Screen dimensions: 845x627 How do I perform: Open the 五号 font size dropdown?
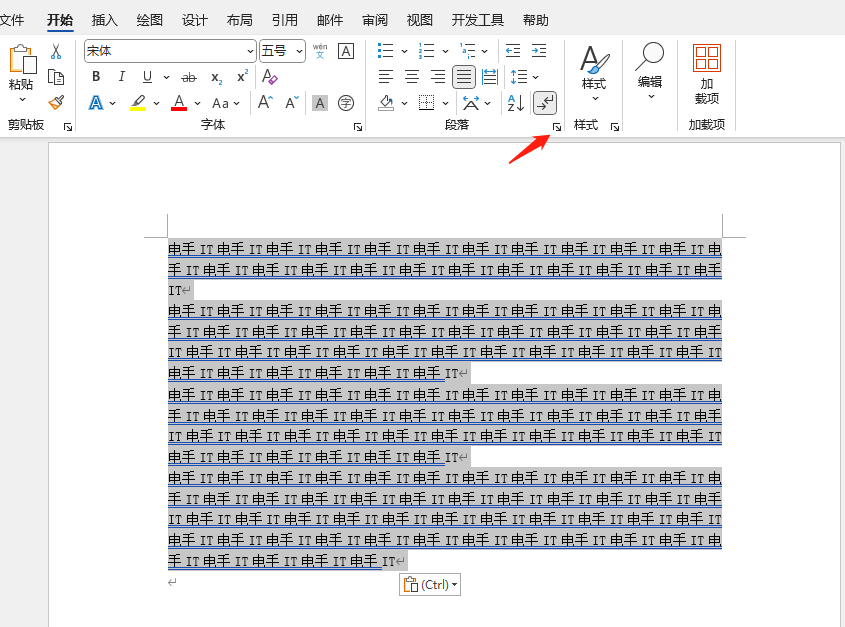point(296,50)
